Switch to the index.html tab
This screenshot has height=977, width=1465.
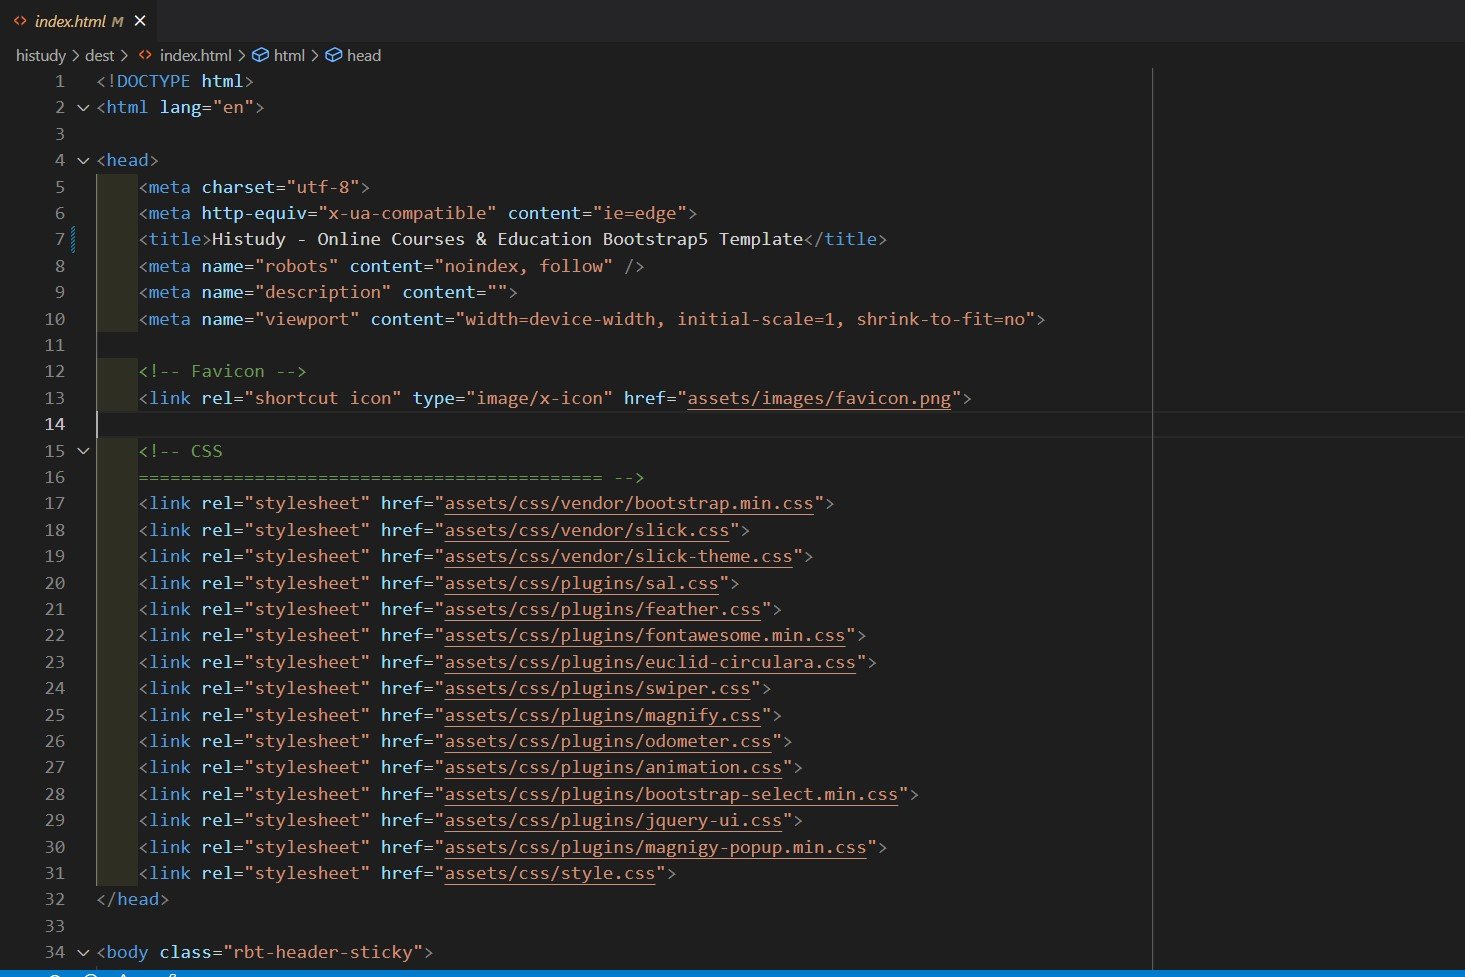(70, 21)
